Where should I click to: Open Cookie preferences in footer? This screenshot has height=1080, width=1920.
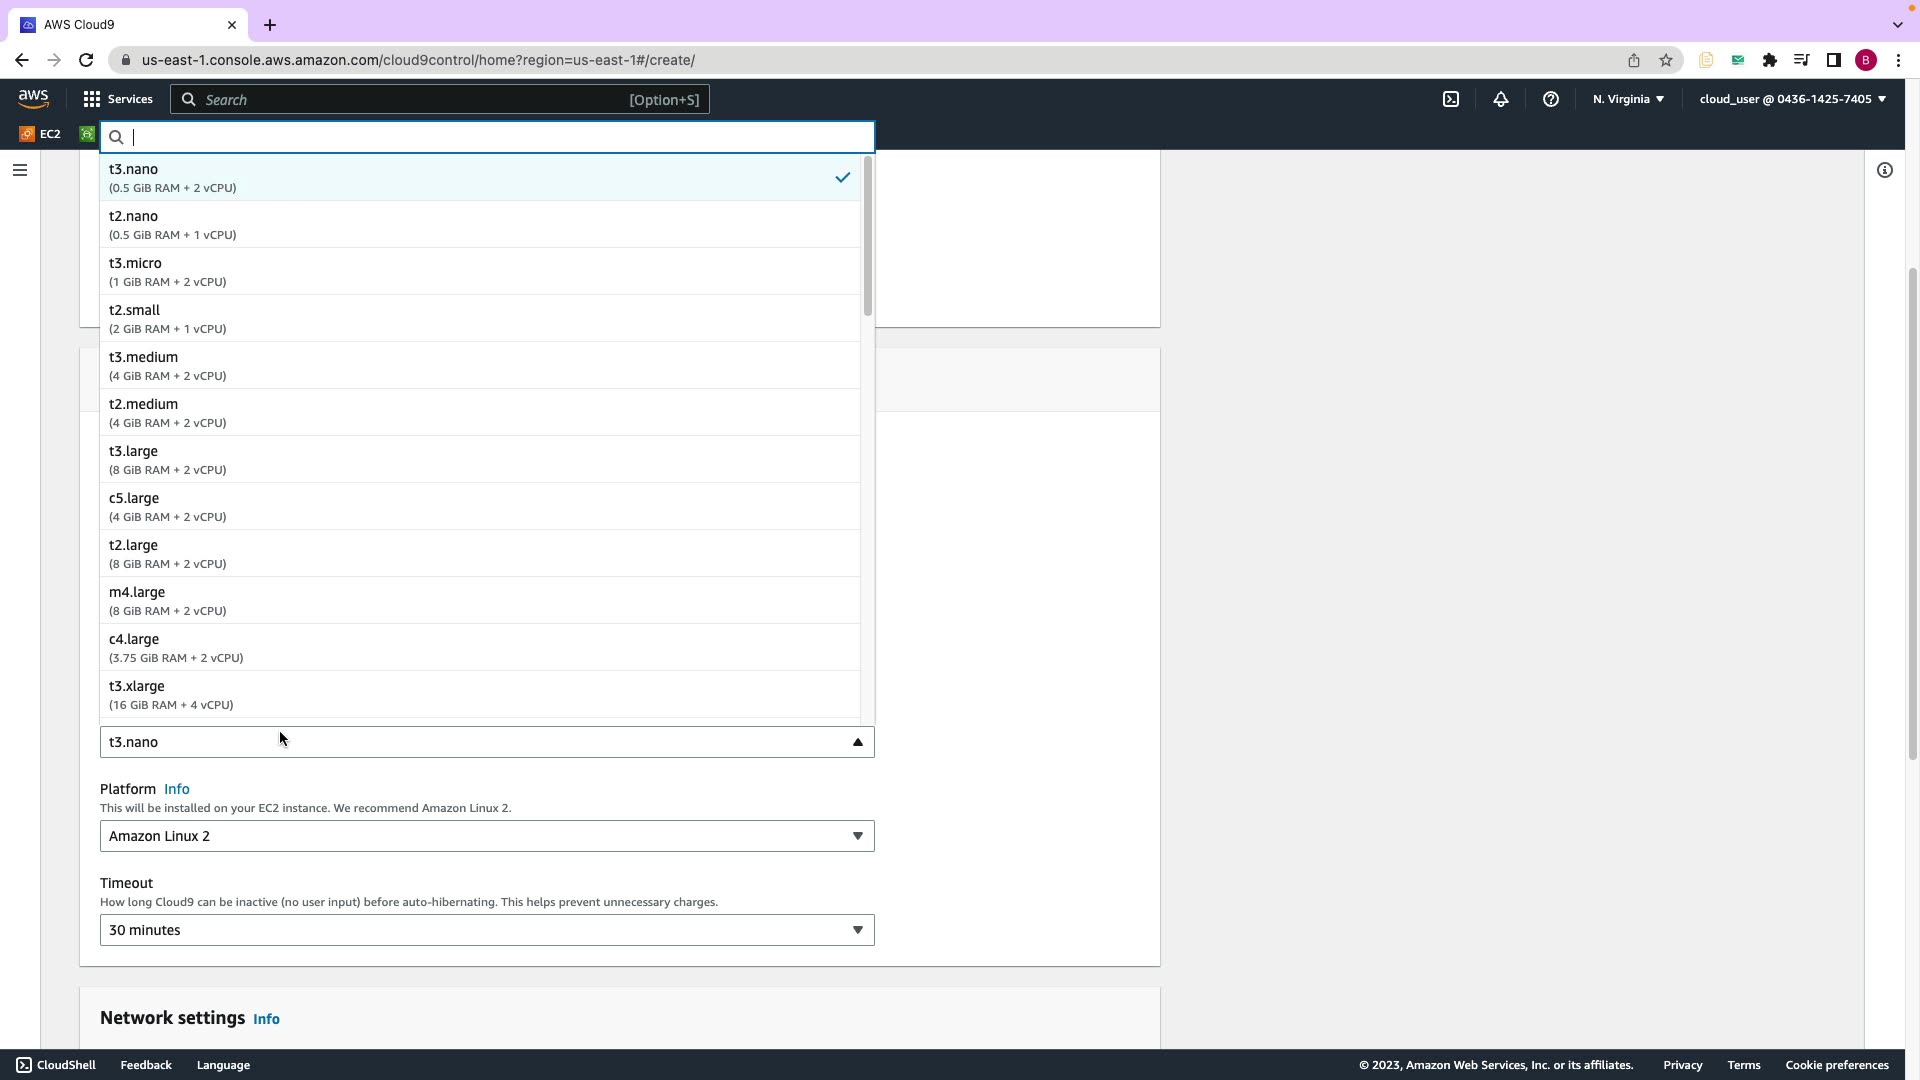[1837, 1065]
